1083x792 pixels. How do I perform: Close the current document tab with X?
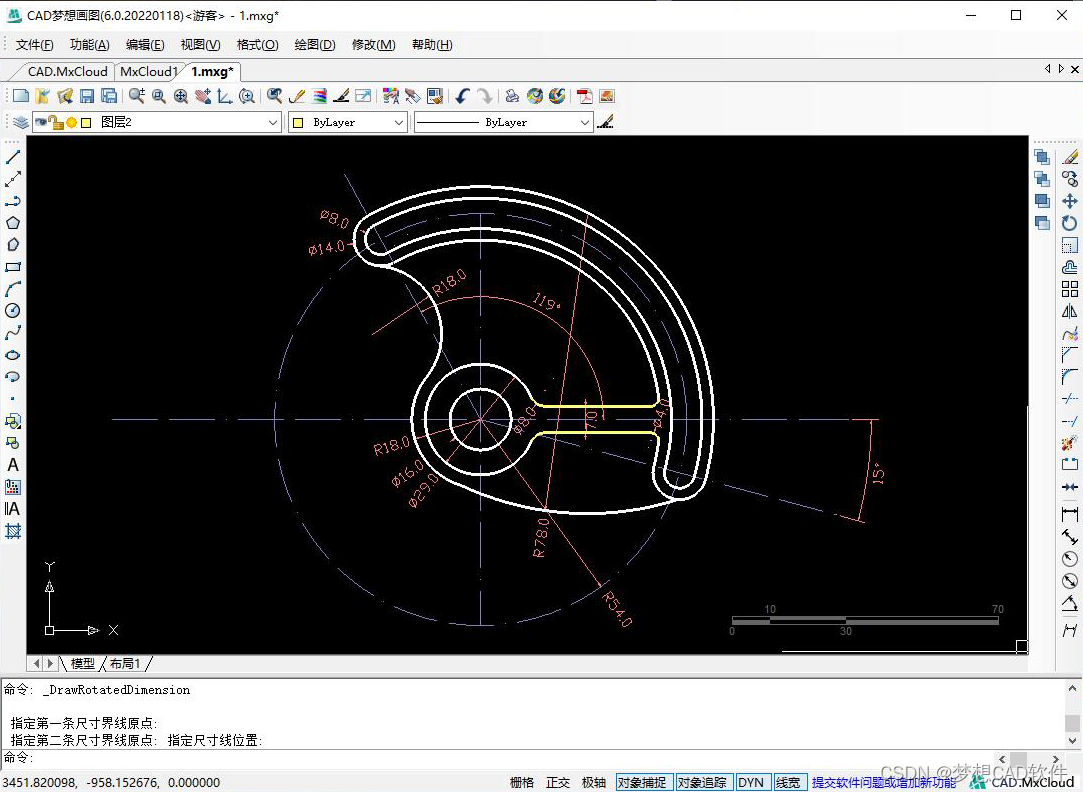(1075, 69)
